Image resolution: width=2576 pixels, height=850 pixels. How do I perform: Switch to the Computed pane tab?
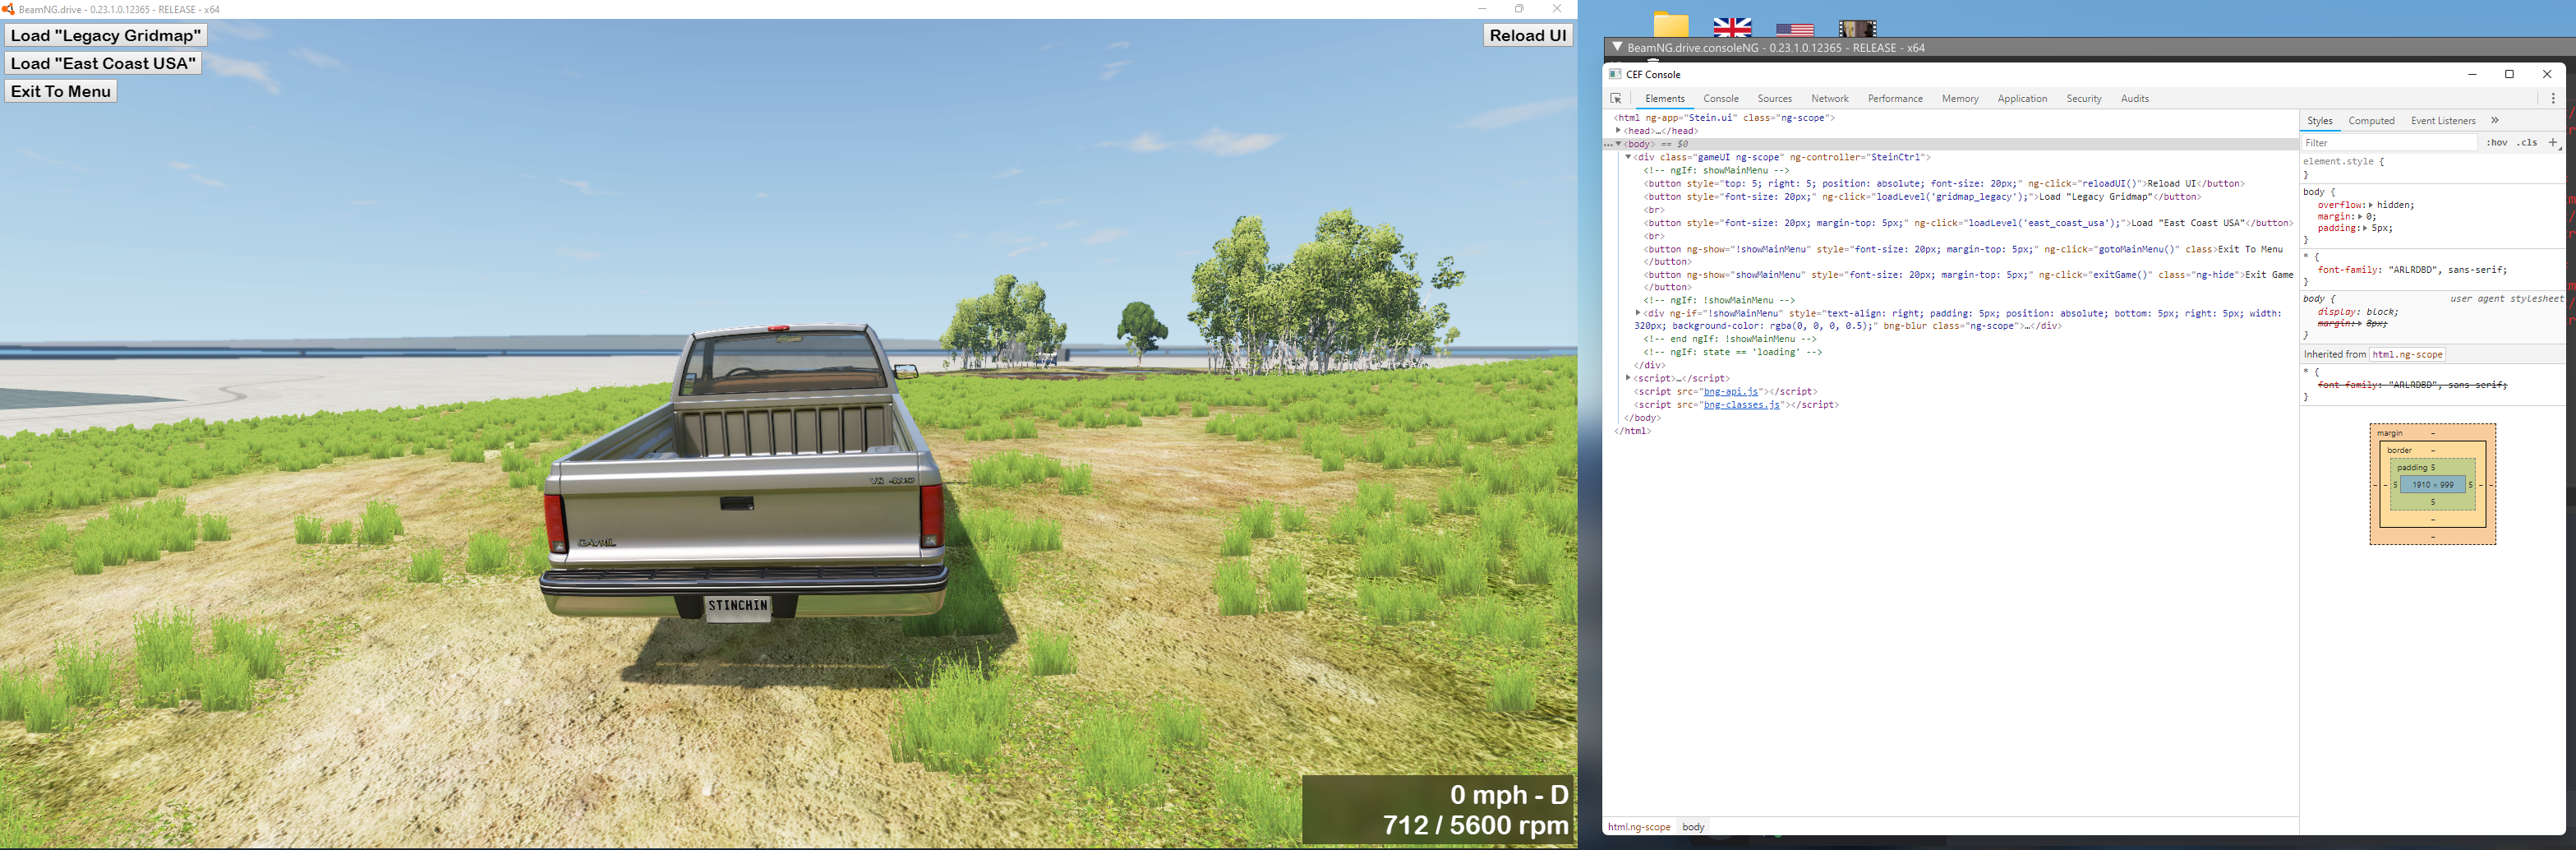click(2371, 120)
